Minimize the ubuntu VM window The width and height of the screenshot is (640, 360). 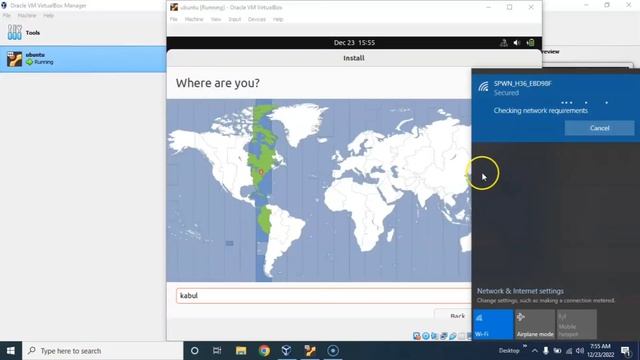tap(489, 7)
